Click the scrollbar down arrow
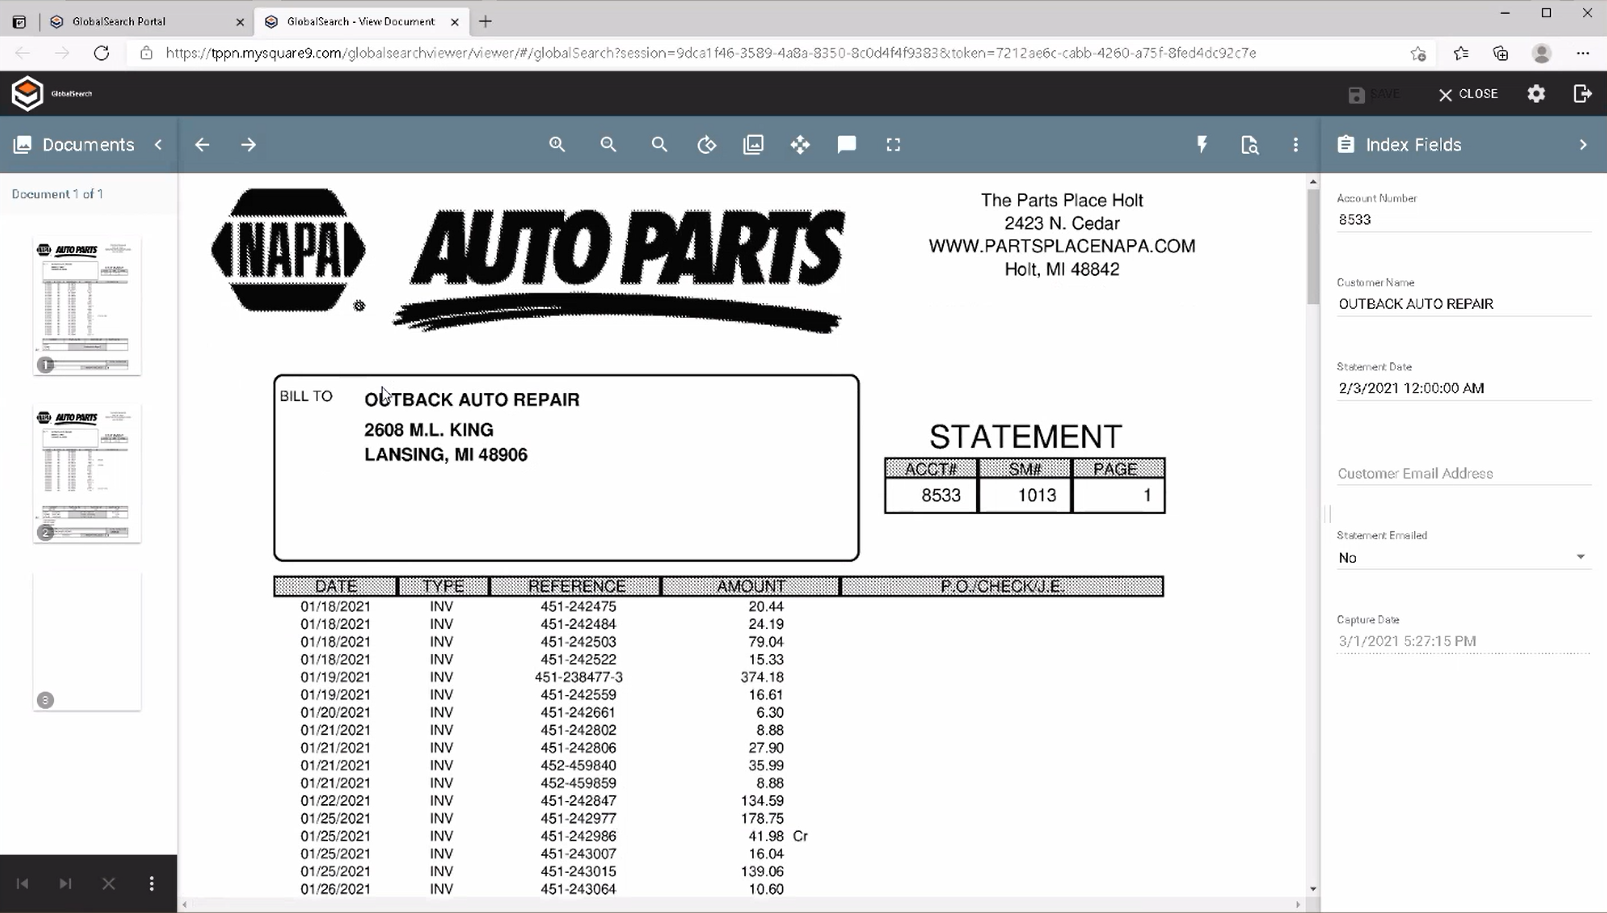This screenshot has width=1607, height=913. point(1313,889)
